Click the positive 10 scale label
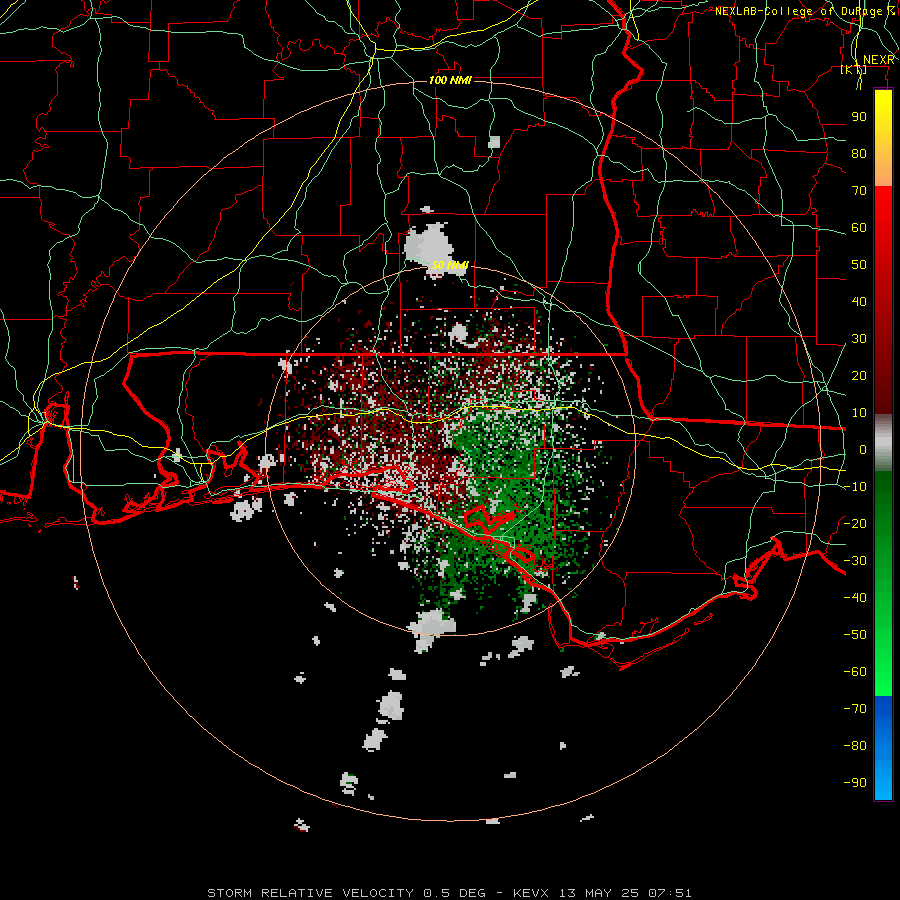 coord(859,413)
